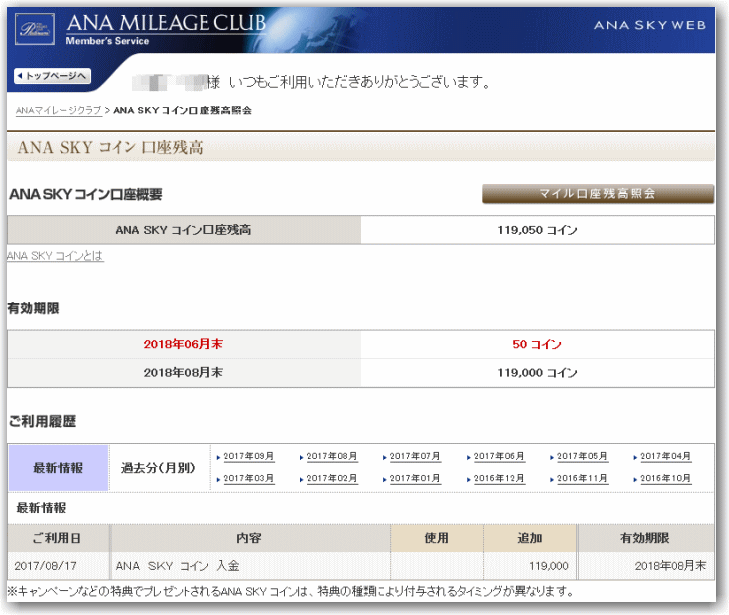Open the 2016年12月 history link
This screenshot has width=729, height=615.
coord(499,478)
